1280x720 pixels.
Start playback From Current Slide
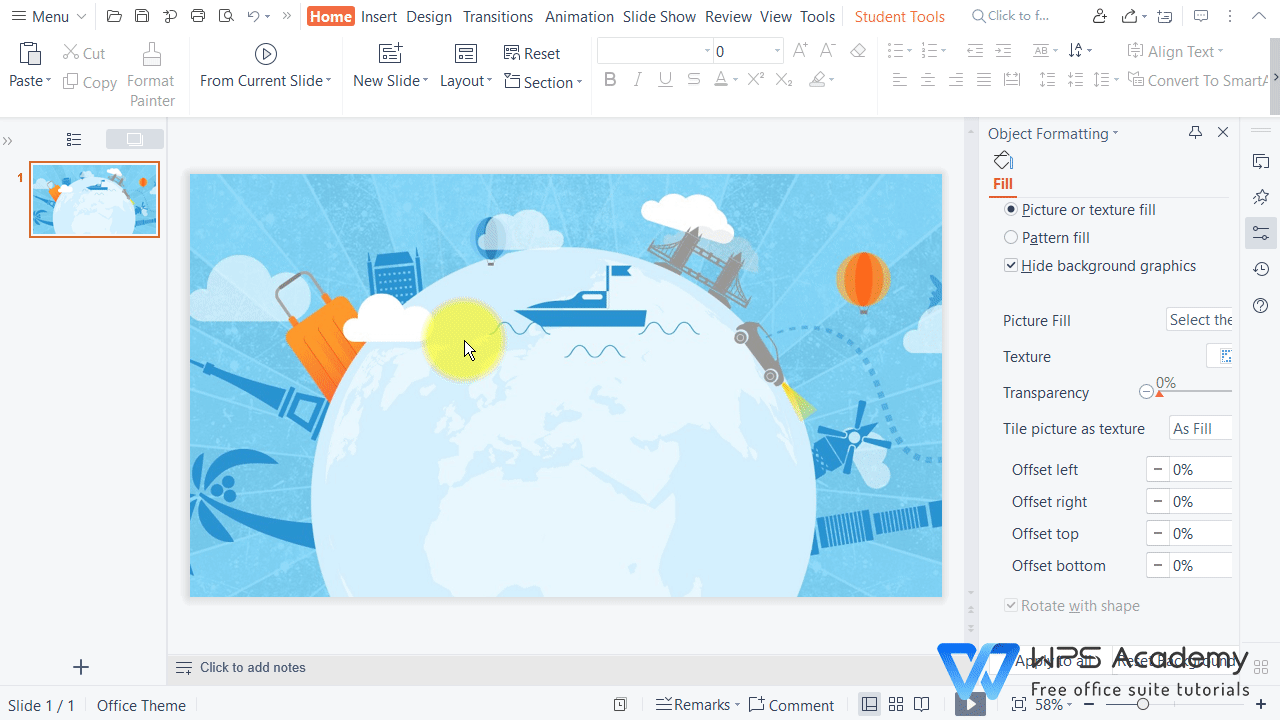265,54
